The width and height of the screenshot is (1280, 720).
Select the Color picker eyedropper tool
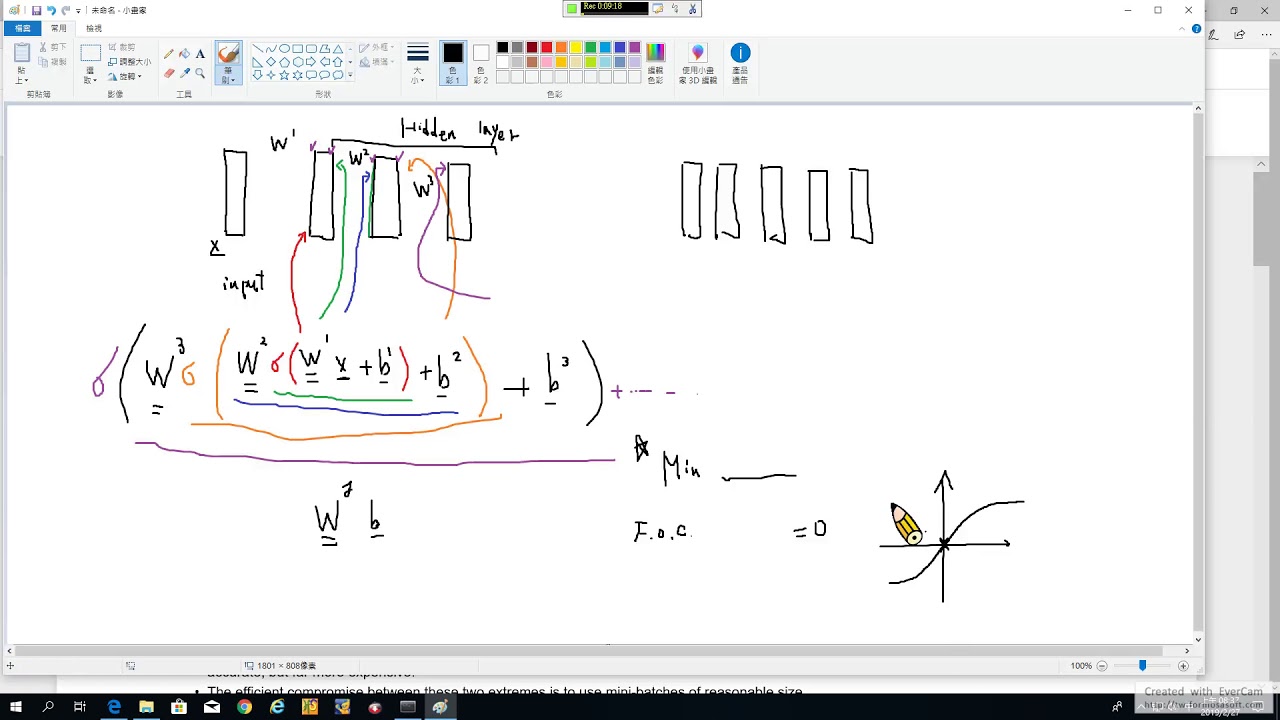tap(184, 73)
